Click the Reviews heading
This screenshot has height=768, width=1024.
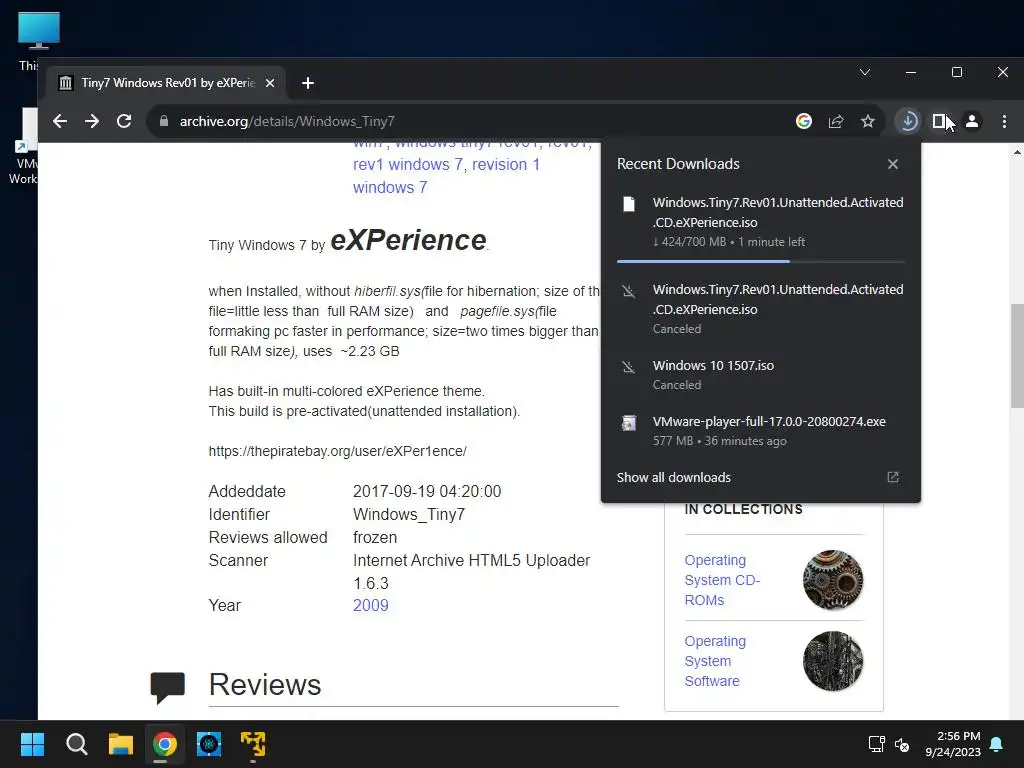264,684
